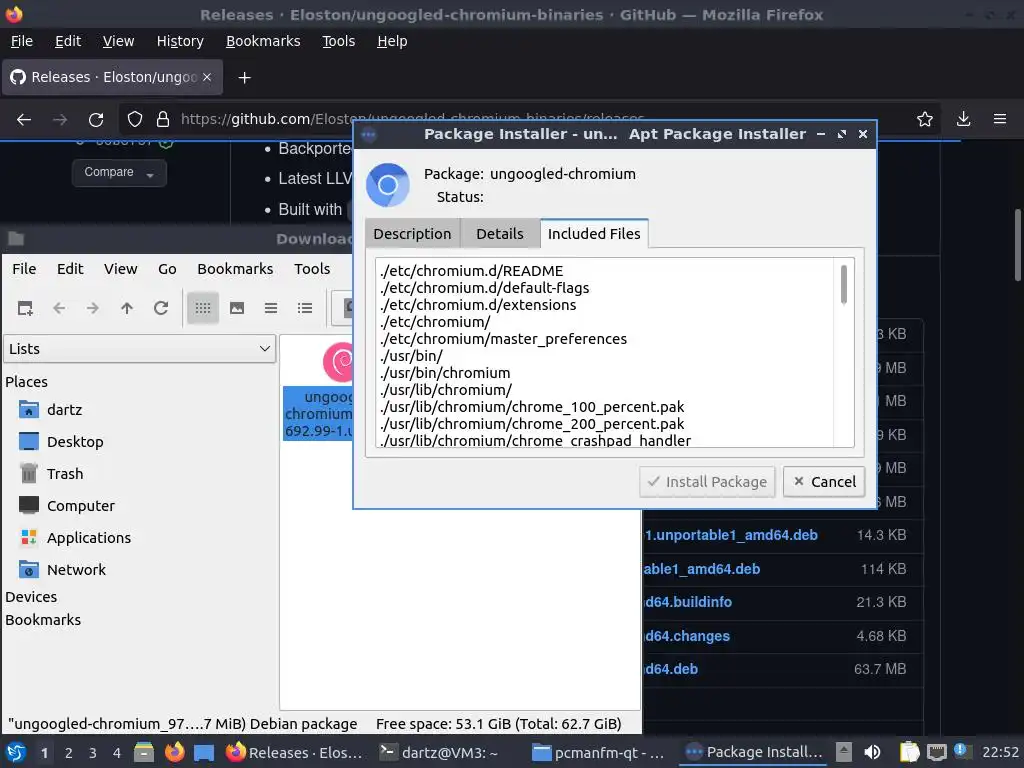Open the Firefox hamburger menu

1000,120
